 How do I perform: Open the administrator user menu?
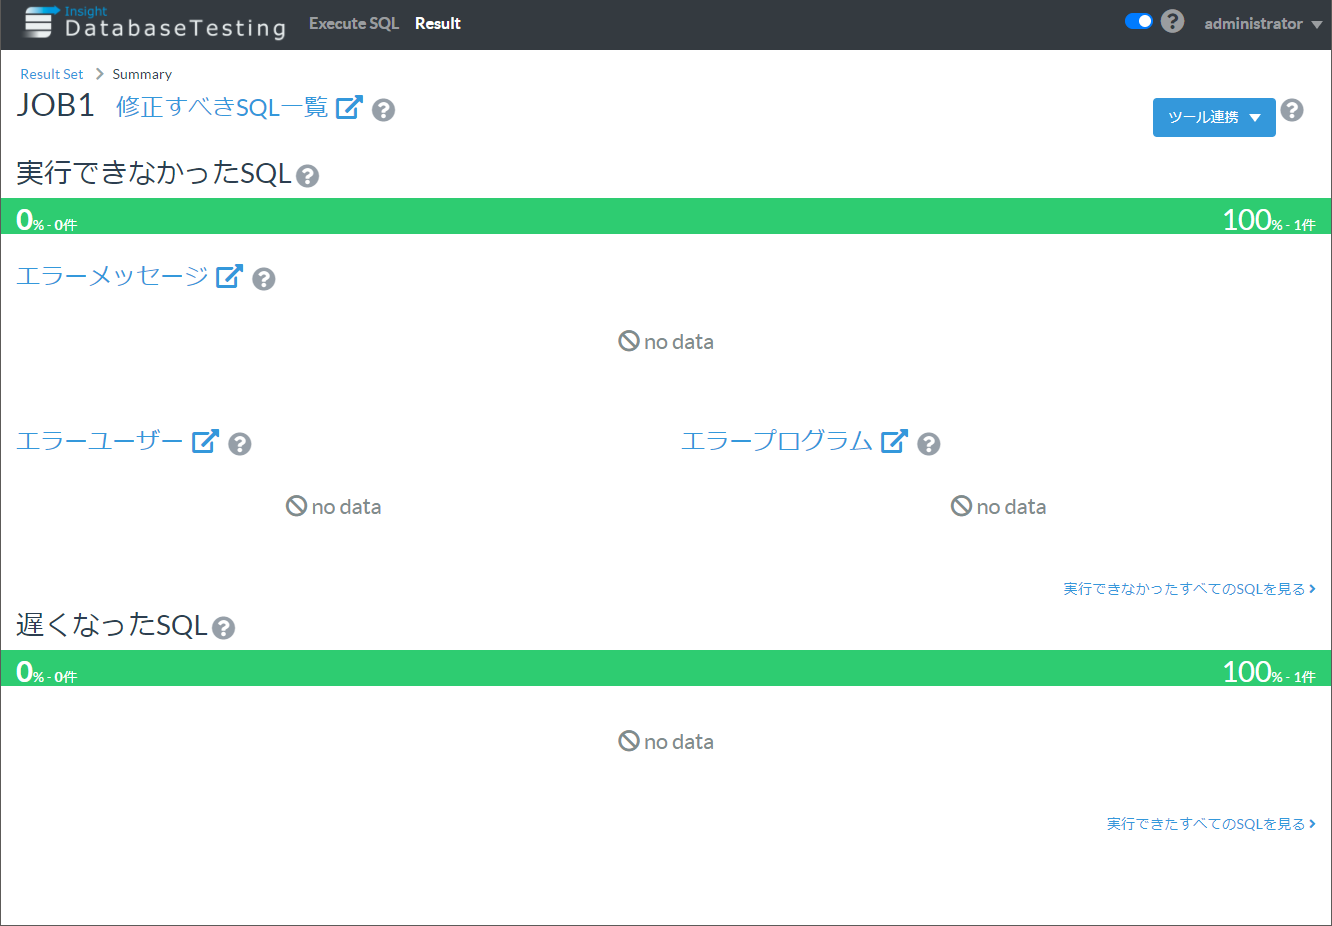click(x=1262, y=23)
